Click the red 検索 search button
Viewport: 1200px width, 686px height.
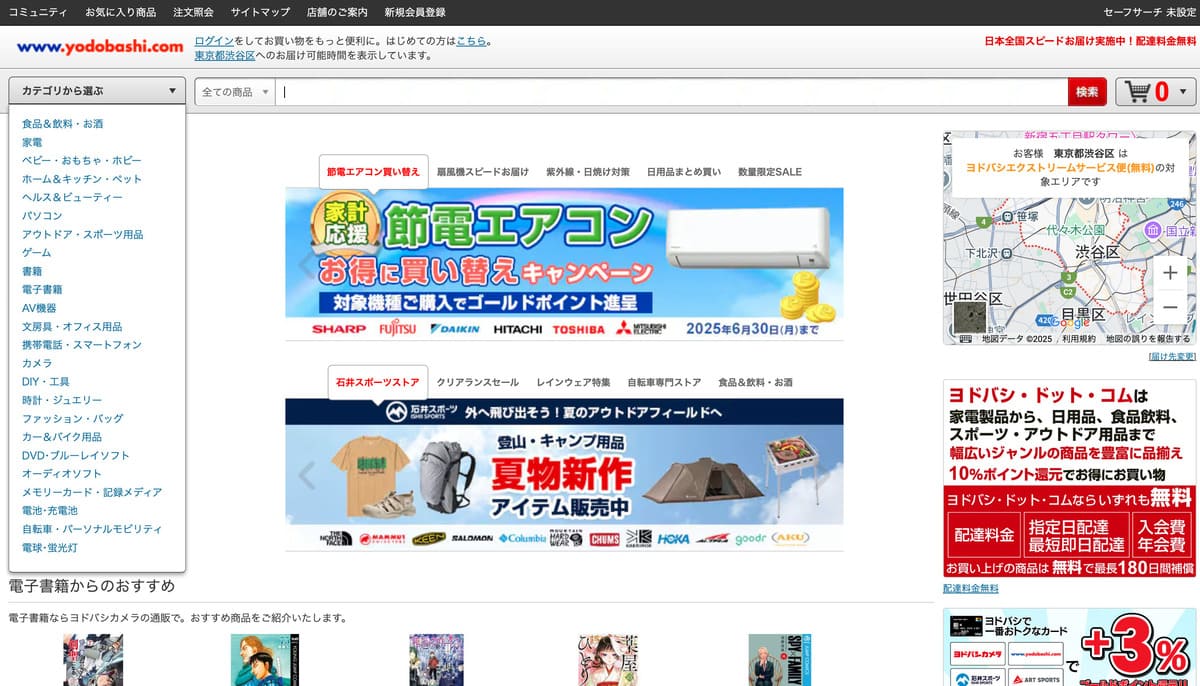point(1087,92)
